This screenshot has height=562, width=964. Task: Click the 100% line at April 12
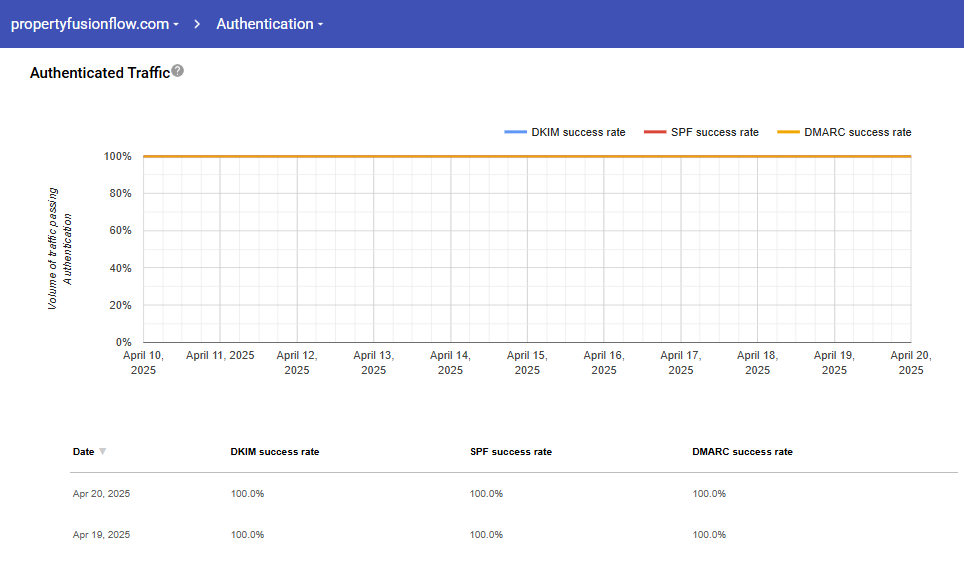point(297,156)
